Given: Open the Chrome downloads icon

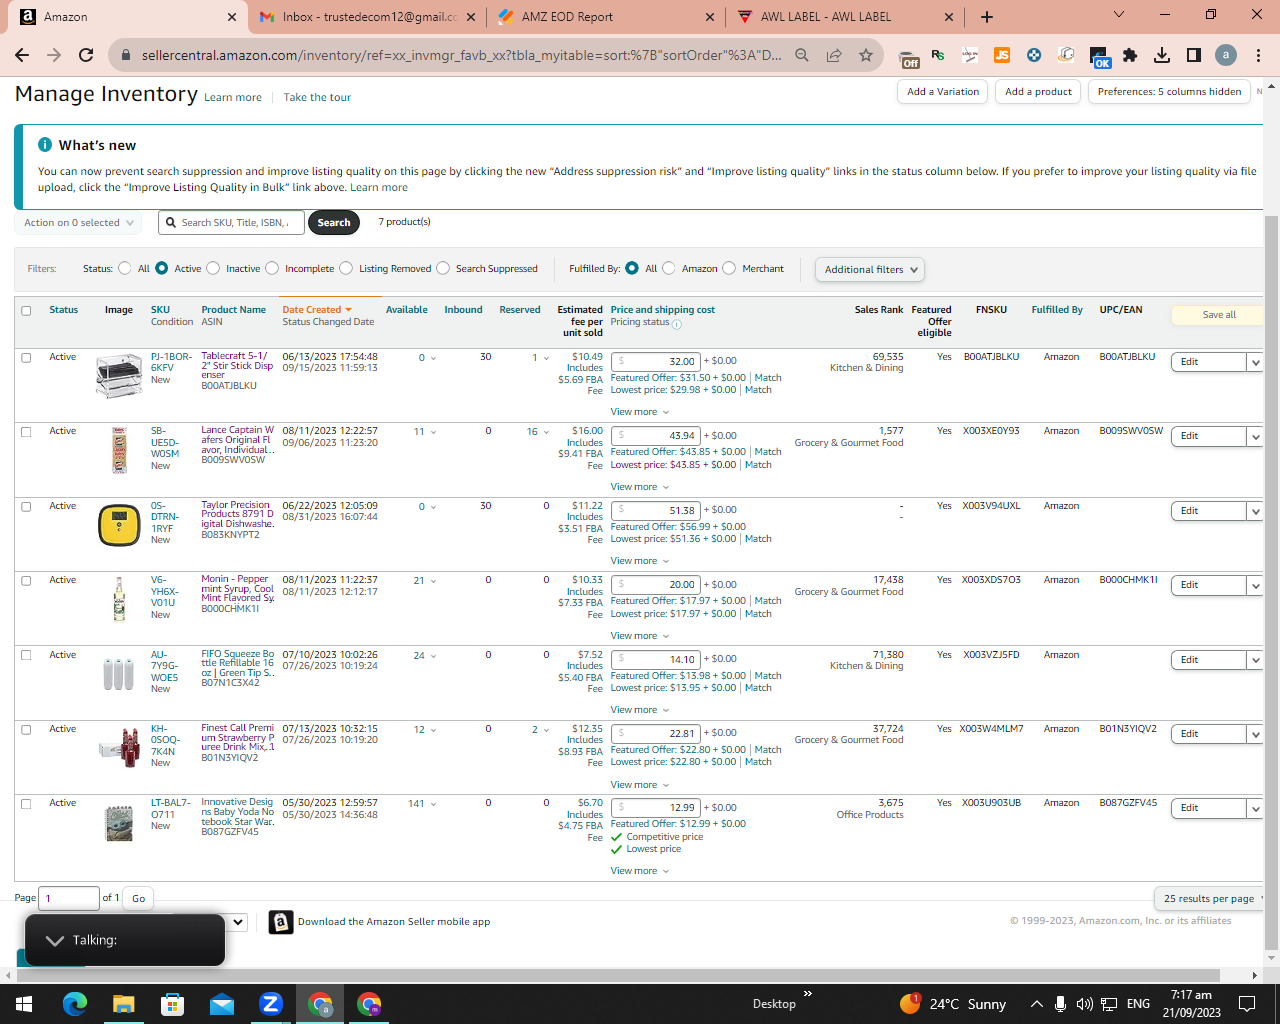Looking at the screenshot, I should click(1162, 55).
